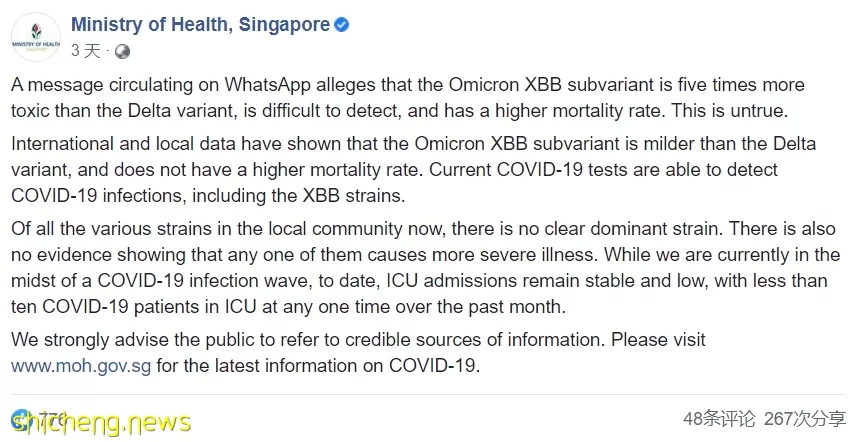This screenshot has width=859, height=442.
Task: Click the globe public-audience icon
Action: pos(123,51)
